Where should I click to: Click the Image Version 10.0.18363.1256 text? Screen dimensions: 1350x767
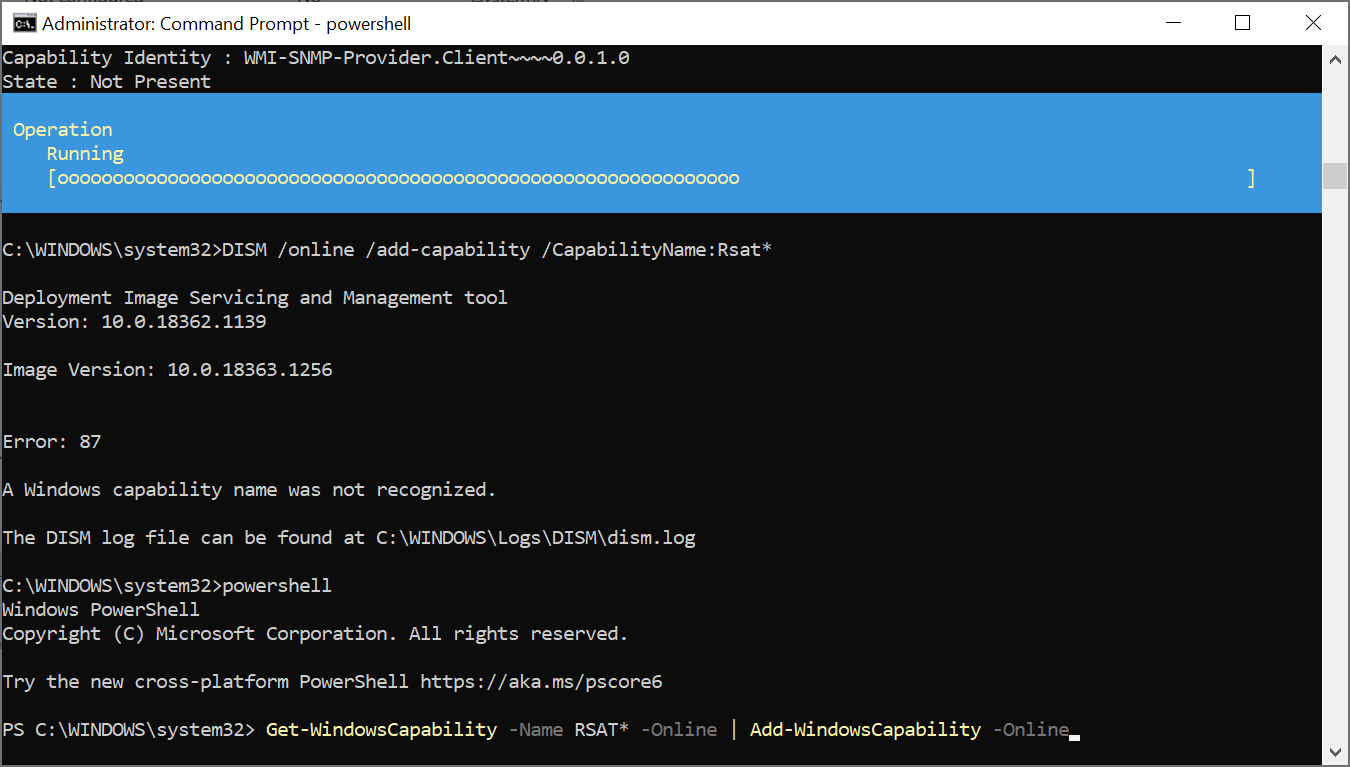coord(167,370)
